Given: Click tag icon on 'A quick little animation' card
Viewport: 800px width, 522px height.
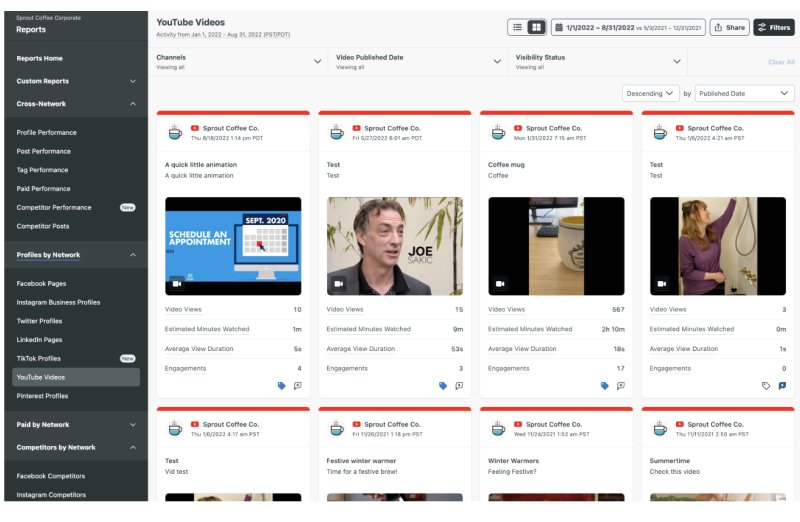Looking at the screenshot, I should coord(281,386).
